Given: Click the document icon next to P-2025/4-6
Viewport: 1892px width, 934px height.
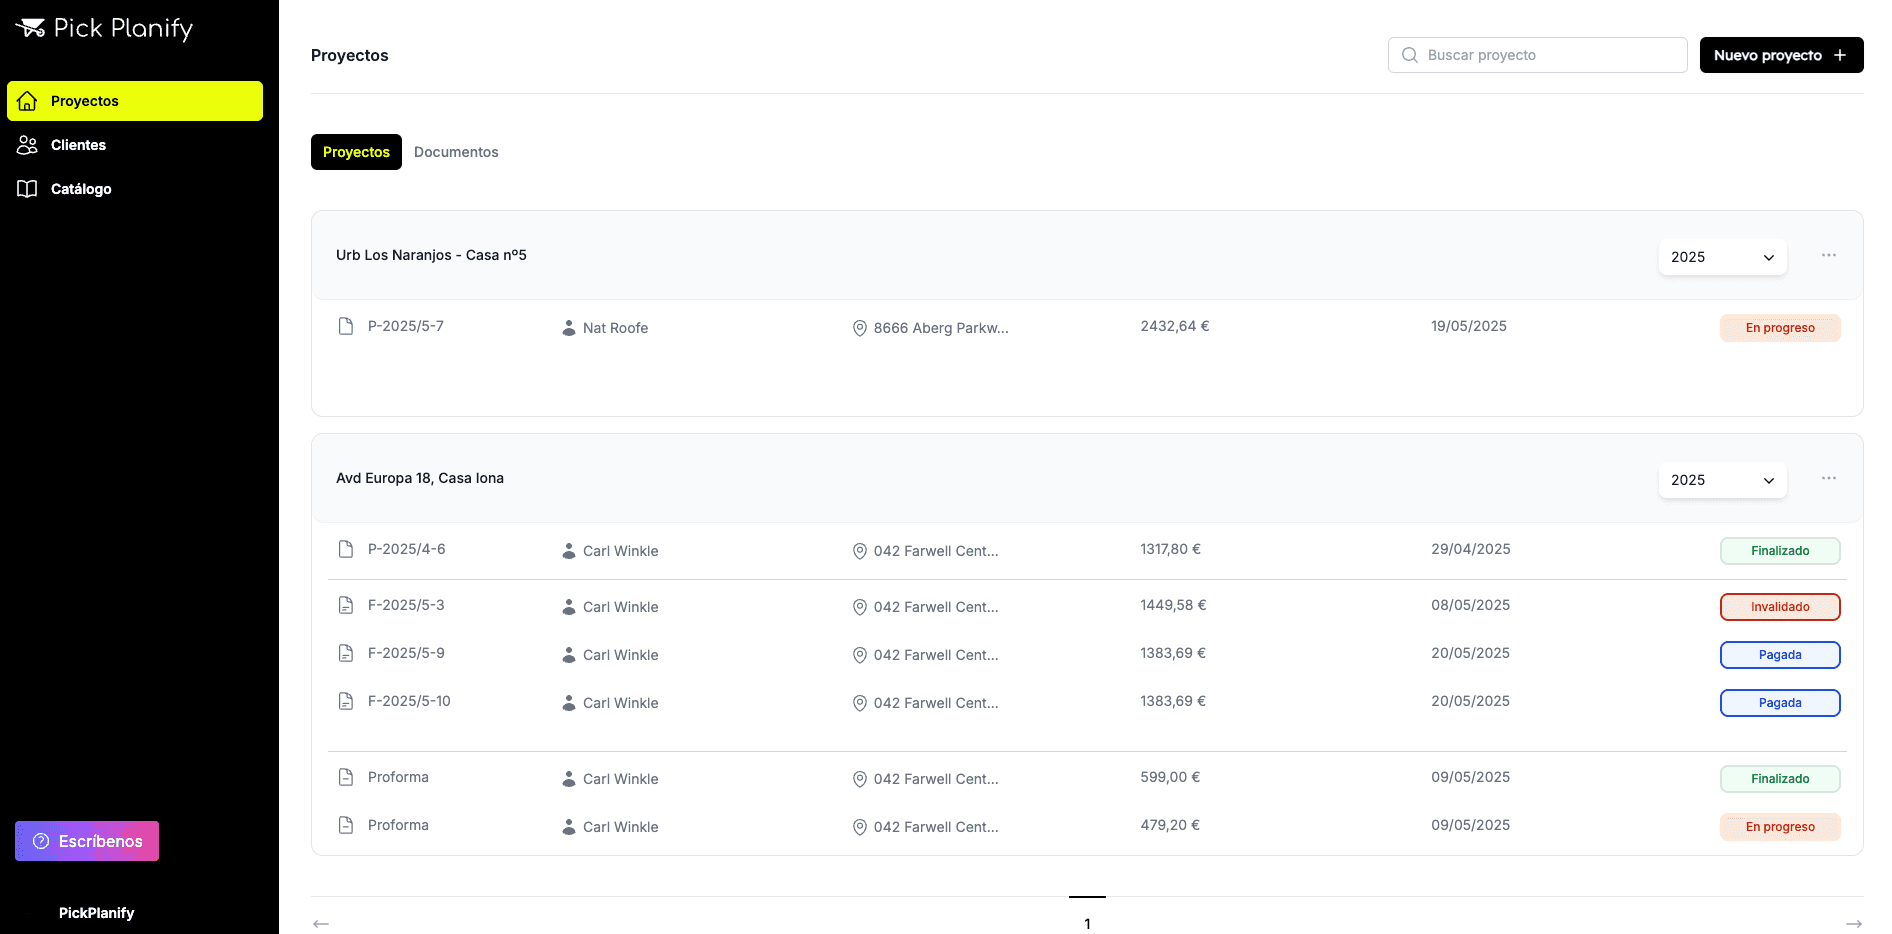Looking at the screenshot, I should point(346,549).
